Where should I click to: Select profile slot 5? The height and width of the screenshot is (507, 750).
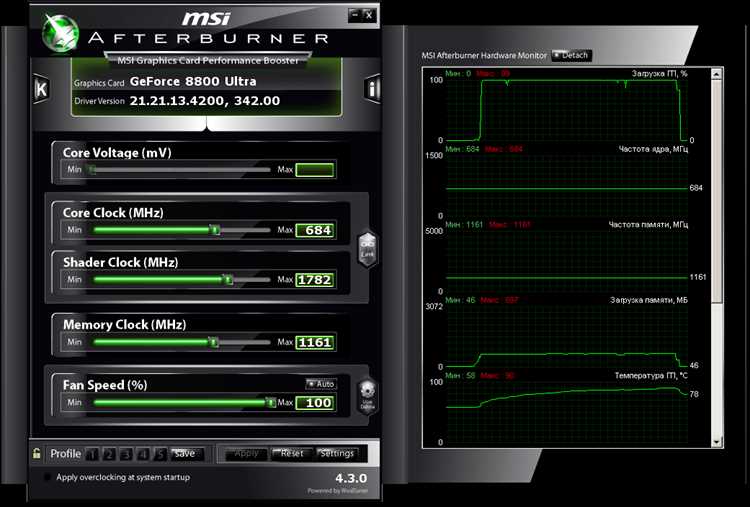pos(160,454)
